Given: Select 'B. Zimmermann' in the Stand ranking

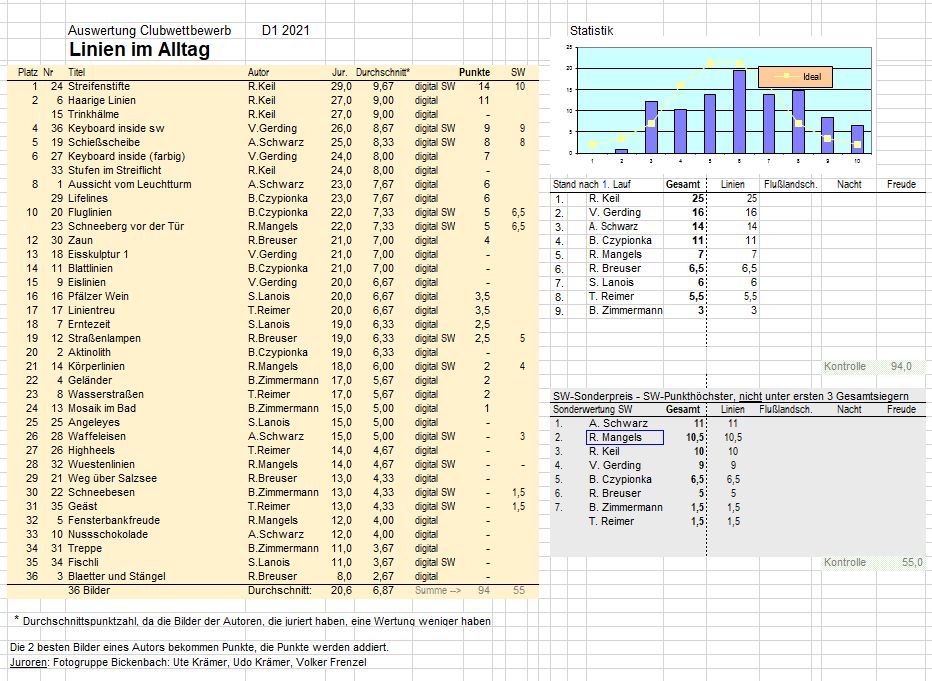Looking at the screenshot, I should [x=625, y=310].
